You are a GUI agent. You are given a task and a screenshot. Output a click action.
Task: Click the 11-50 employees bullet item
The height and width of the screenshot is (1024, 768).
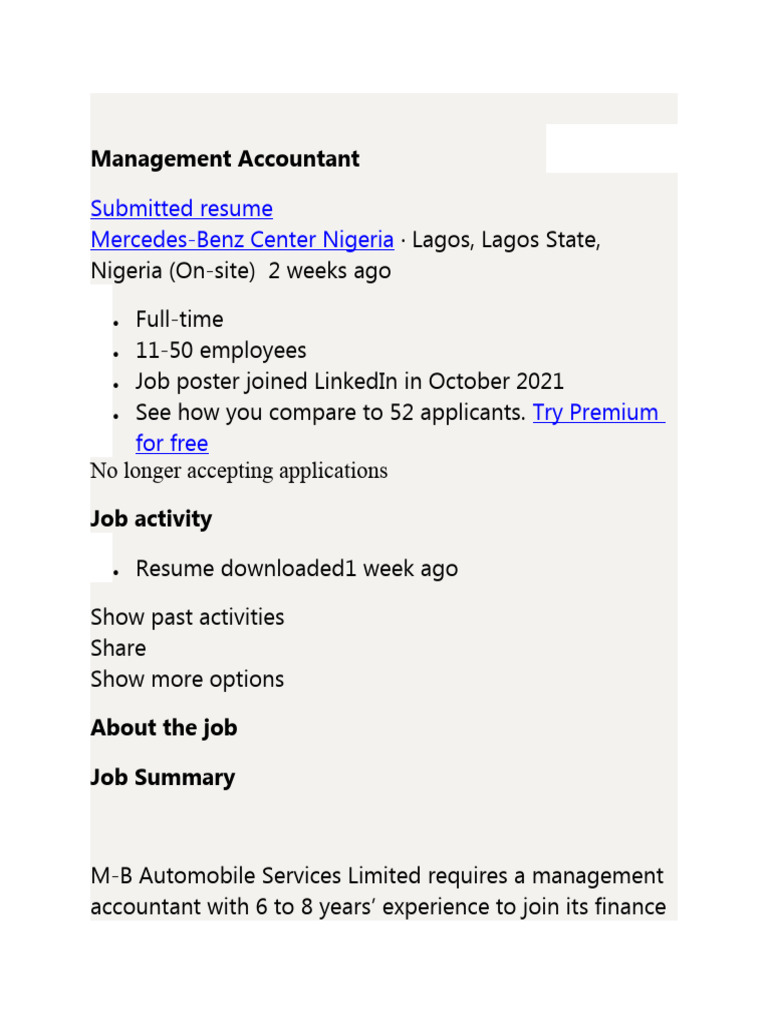pyautogui.click(x=221, y=351)
